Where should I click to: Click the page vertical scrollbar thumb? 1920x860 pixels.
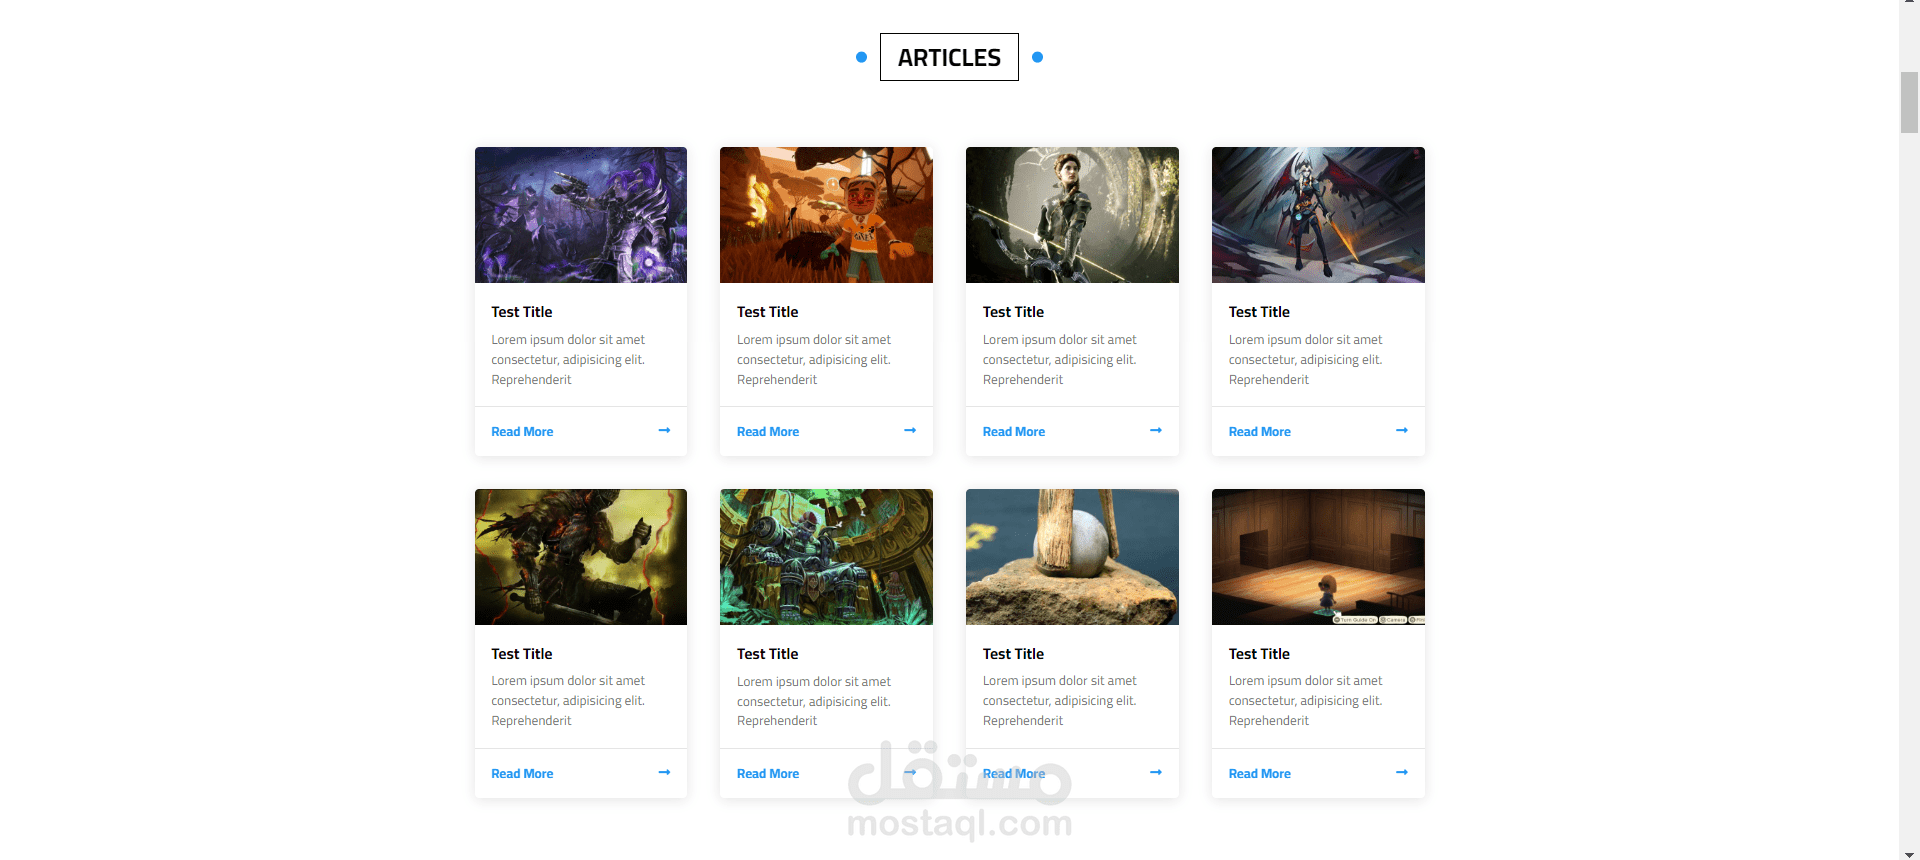tap(1909, 102)
